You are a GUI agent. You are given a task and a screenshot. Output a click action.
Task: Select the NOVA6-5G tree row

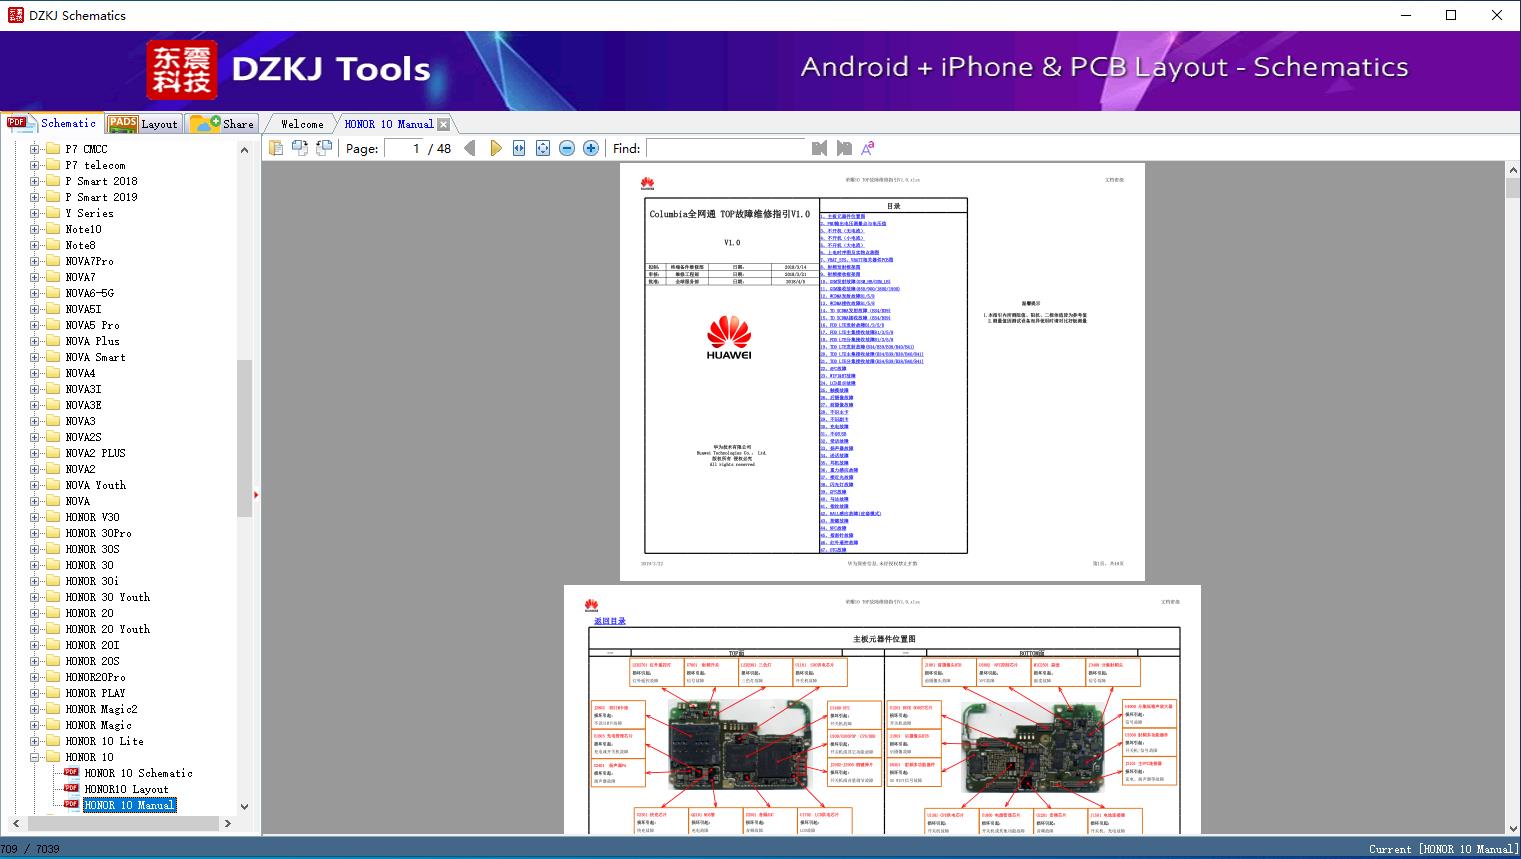coord(89,293)
